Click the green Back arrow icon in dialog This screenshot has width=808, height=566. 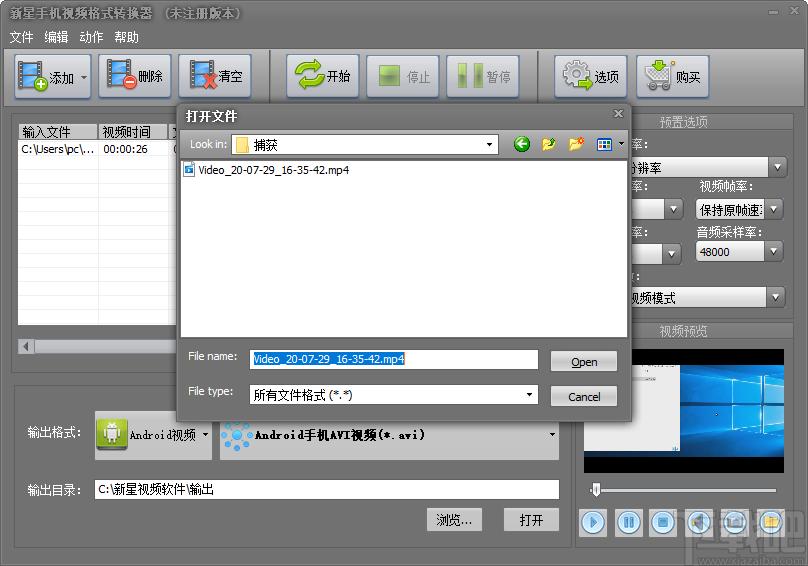pyautogui.click(x=521, y=144)
